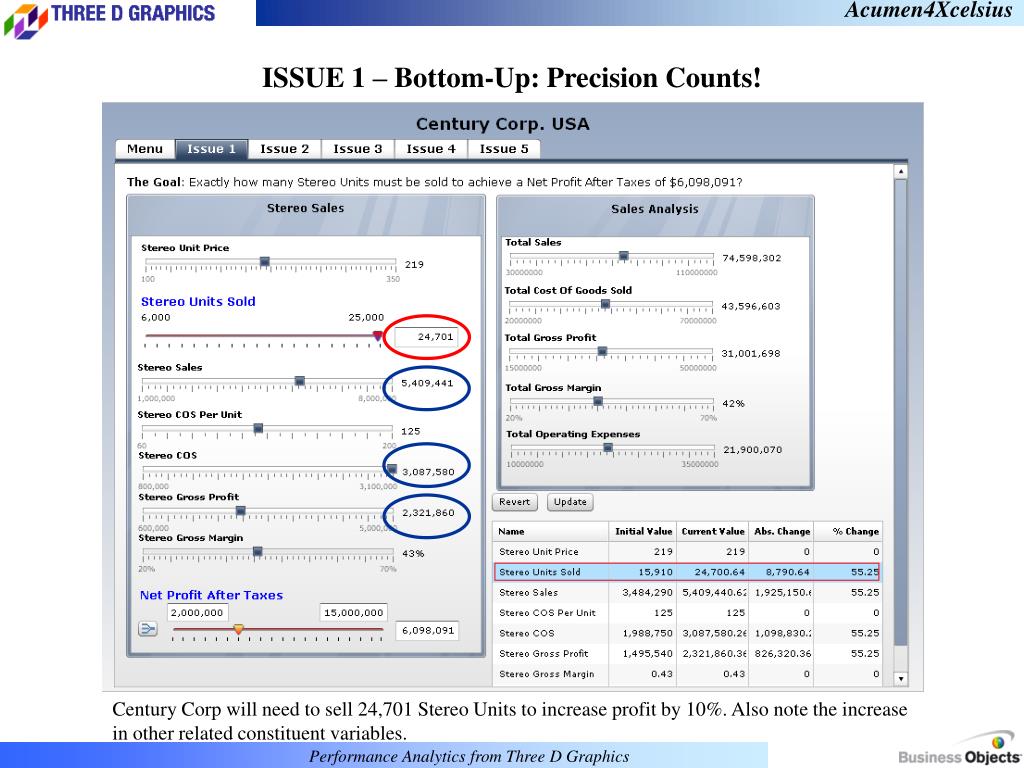Click the Total Gross Profit slider handle
This screenshot has width=1024, height=768.
(603, 351)
